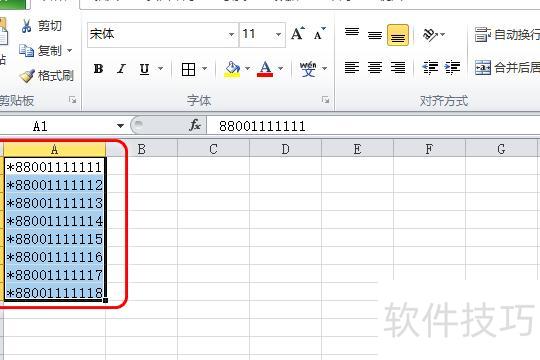Click Merge and Center (合并后居中)

(x=507, y=68)
